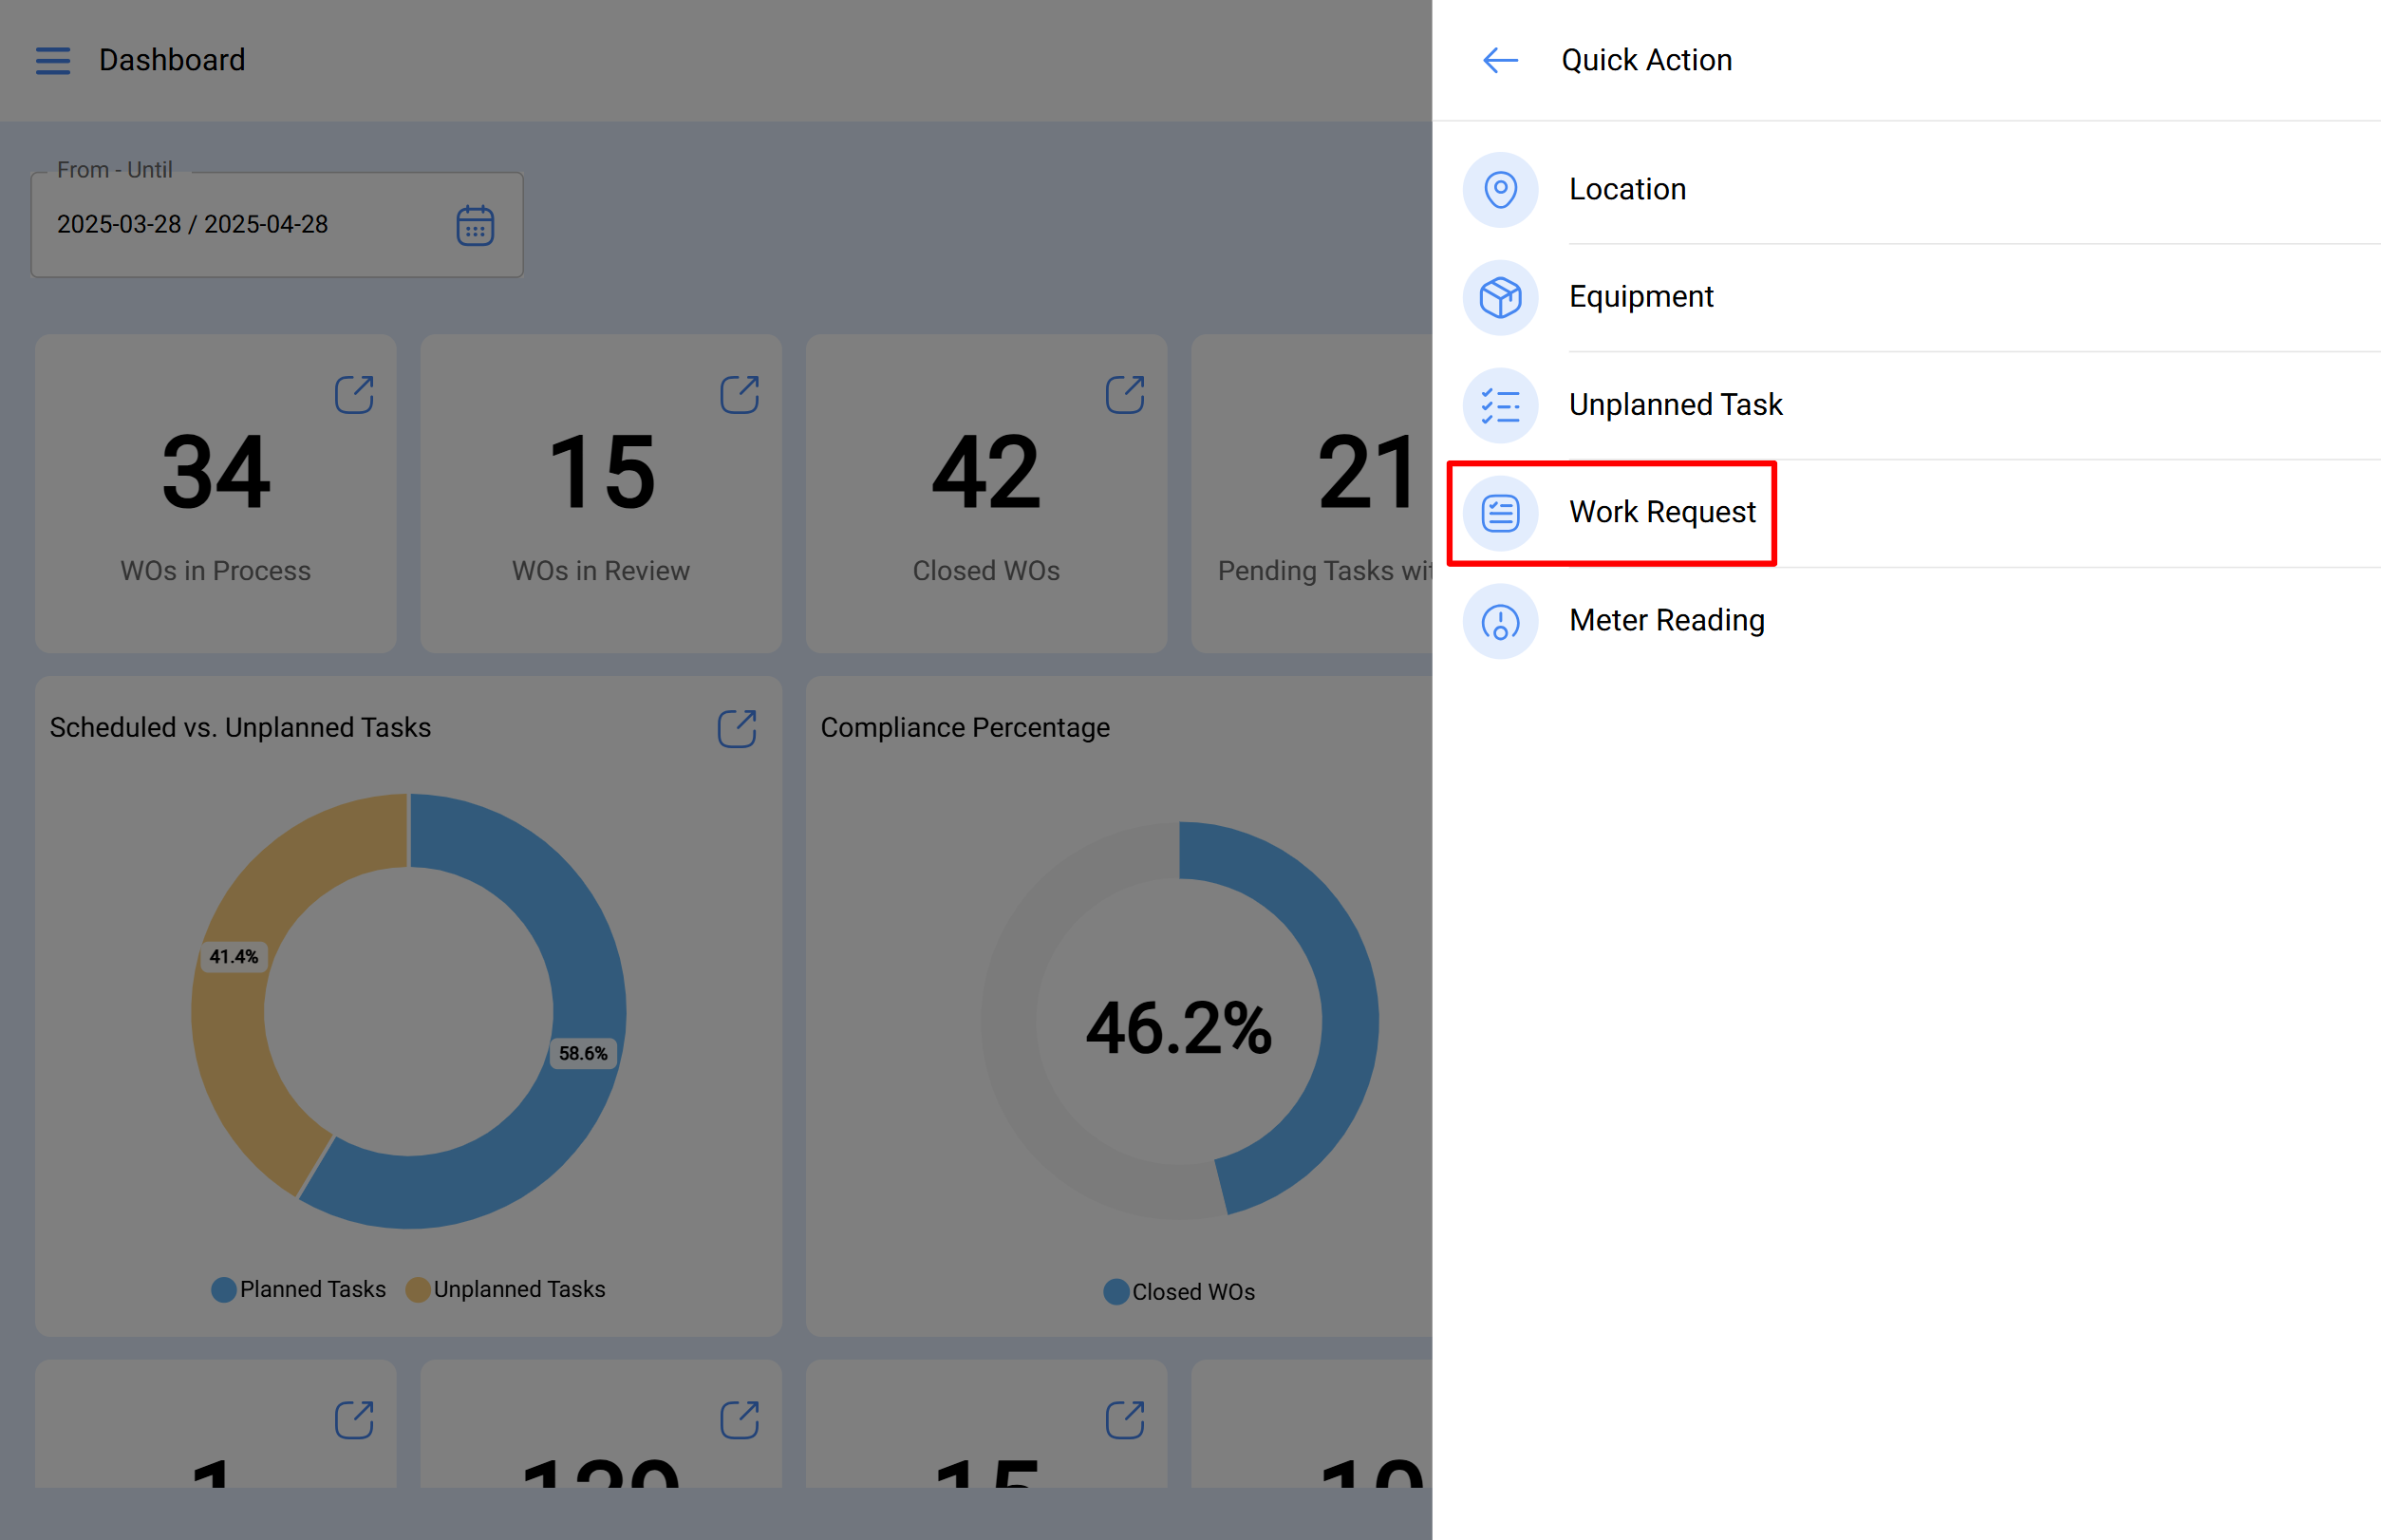Click the Compliance Percentage heading
The image size is (2381, 1540).
(x=965, y=727)
